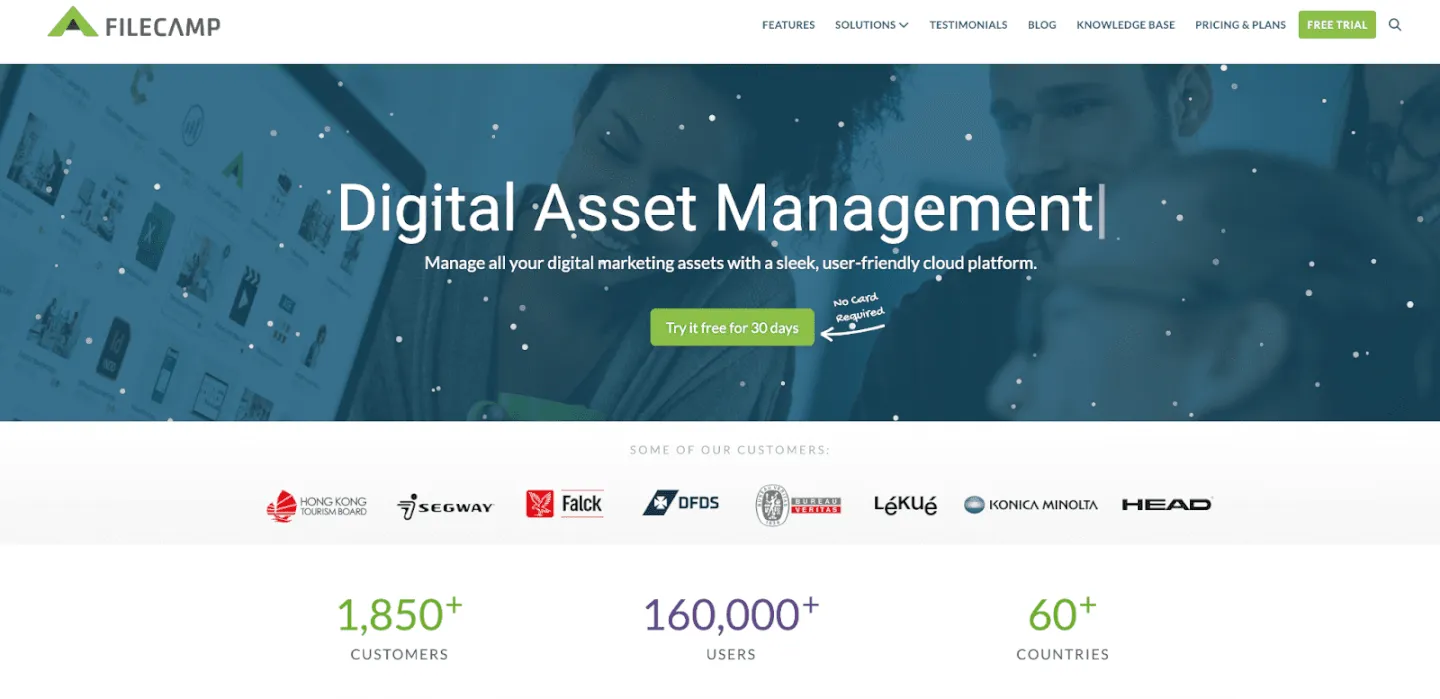Click the 1,850+ customers figure
The image size is (1440, 699).
399,614
